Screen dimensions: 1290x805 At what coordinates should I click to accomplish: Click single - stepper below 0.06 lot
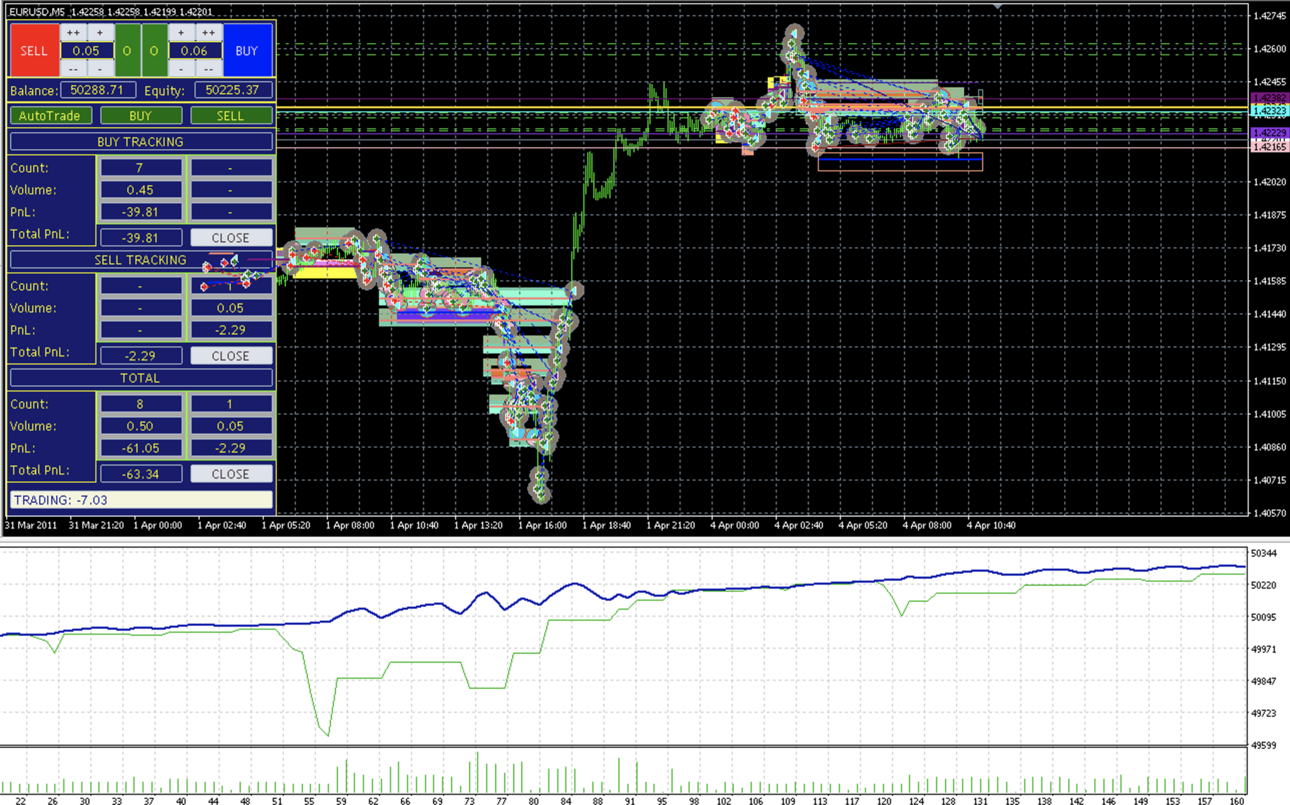181,68
